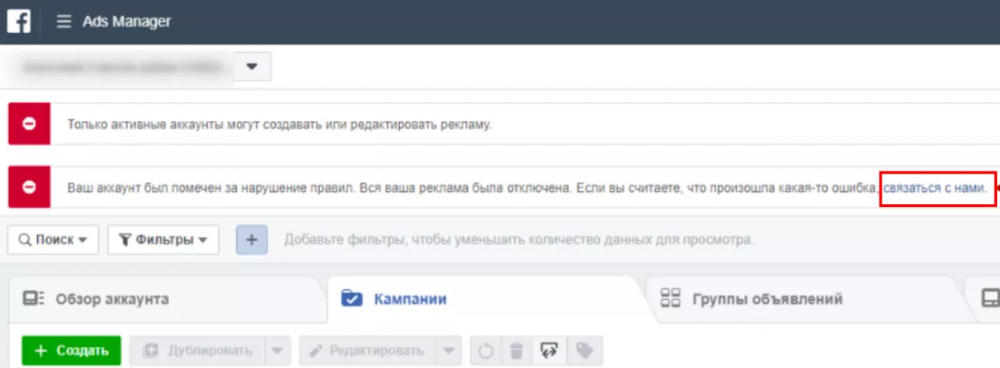1000x368 pixels.
Task: Select the blurred ad account name field
Action: pyautogui.click(x=121, y=66)
